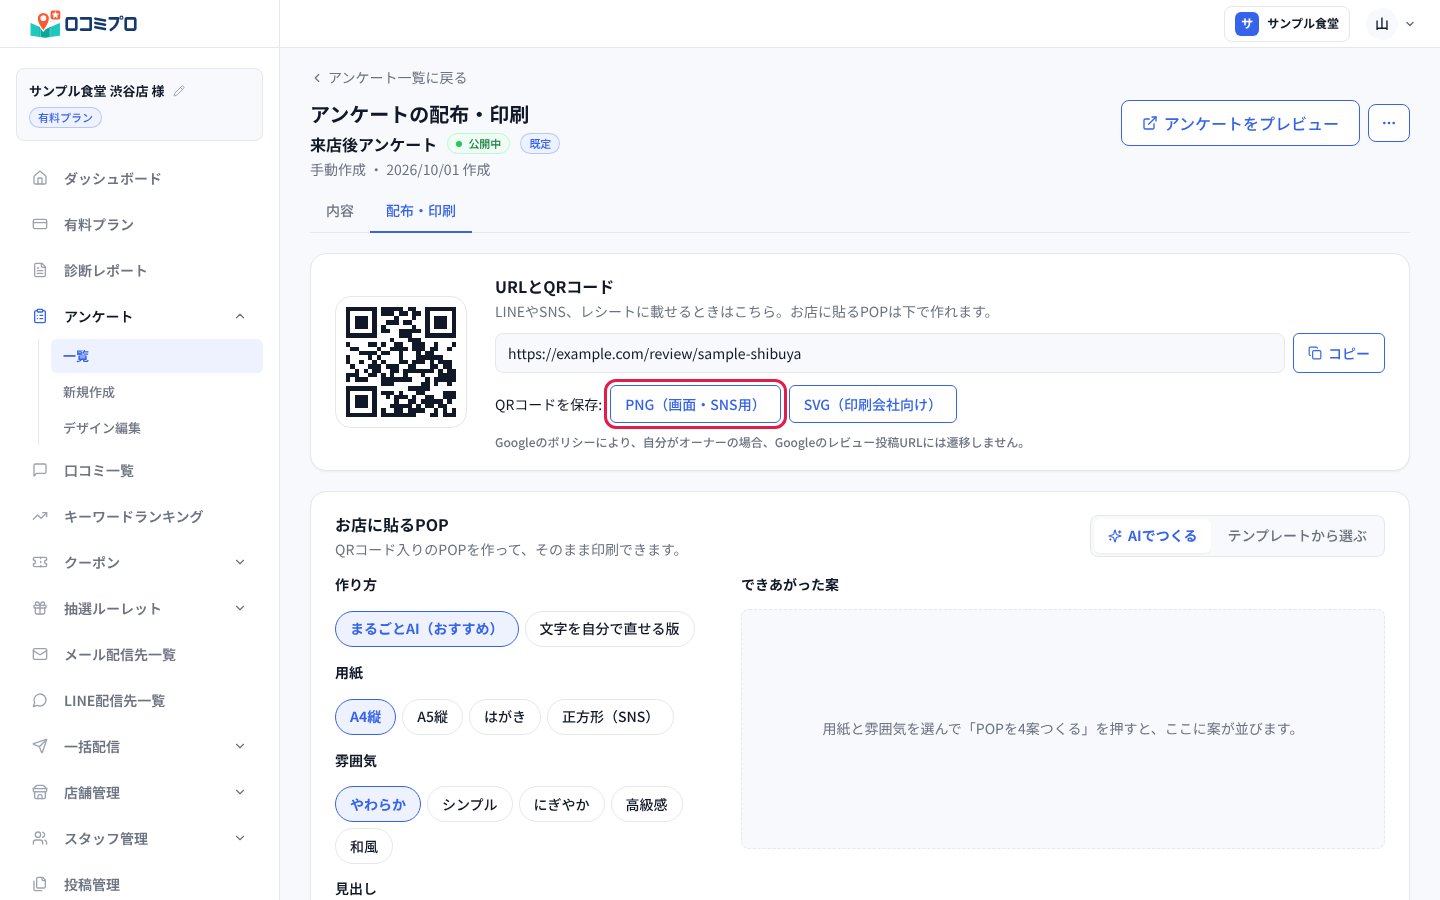Expand the 抽選ルーレット sidebar section
1440x900 pixels.
click(x=240, y=608)
